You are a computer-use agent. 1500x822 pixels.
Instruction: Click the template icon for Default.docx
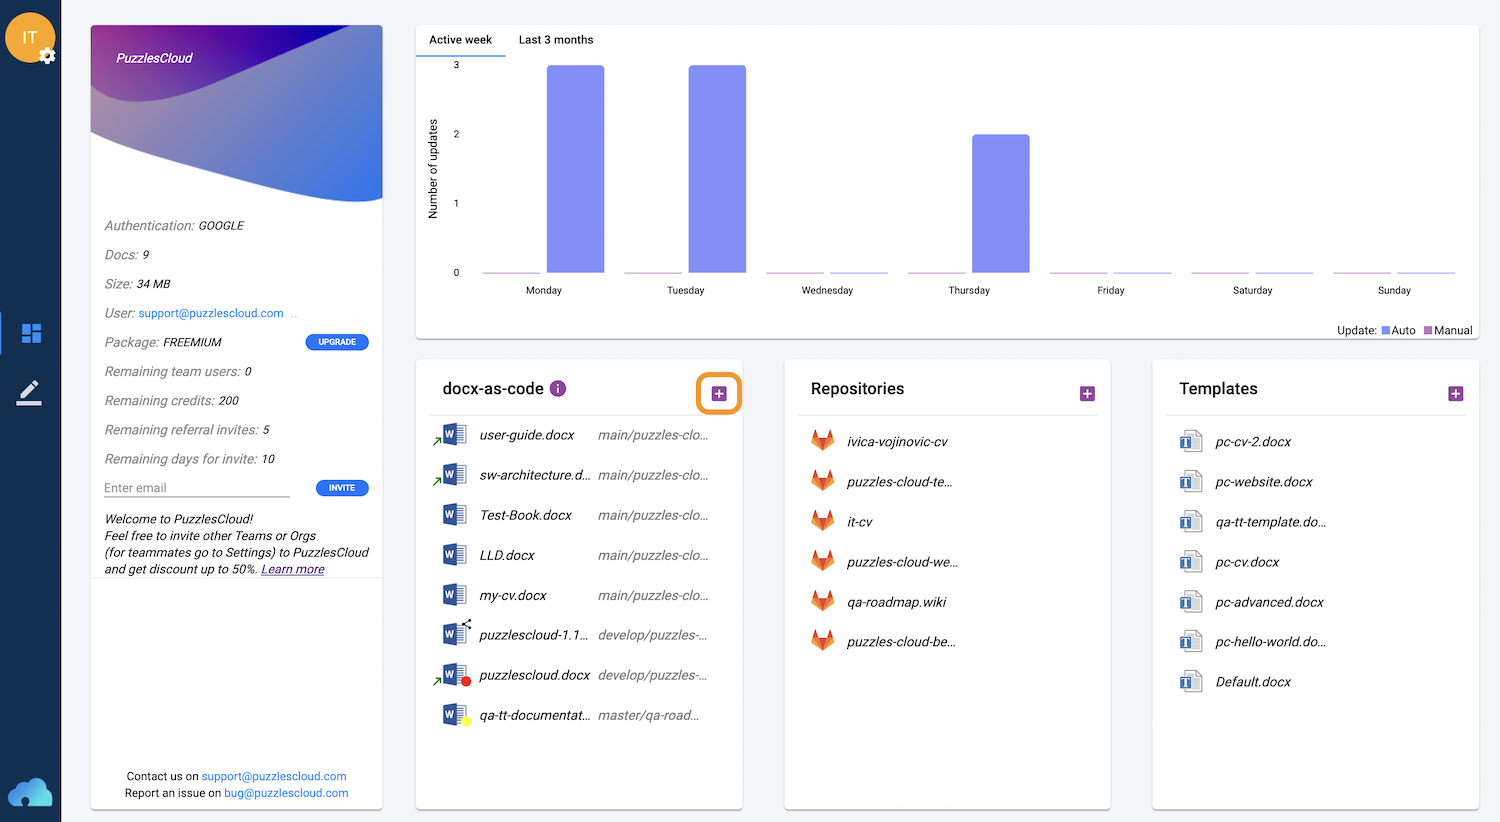point(1190,681)
